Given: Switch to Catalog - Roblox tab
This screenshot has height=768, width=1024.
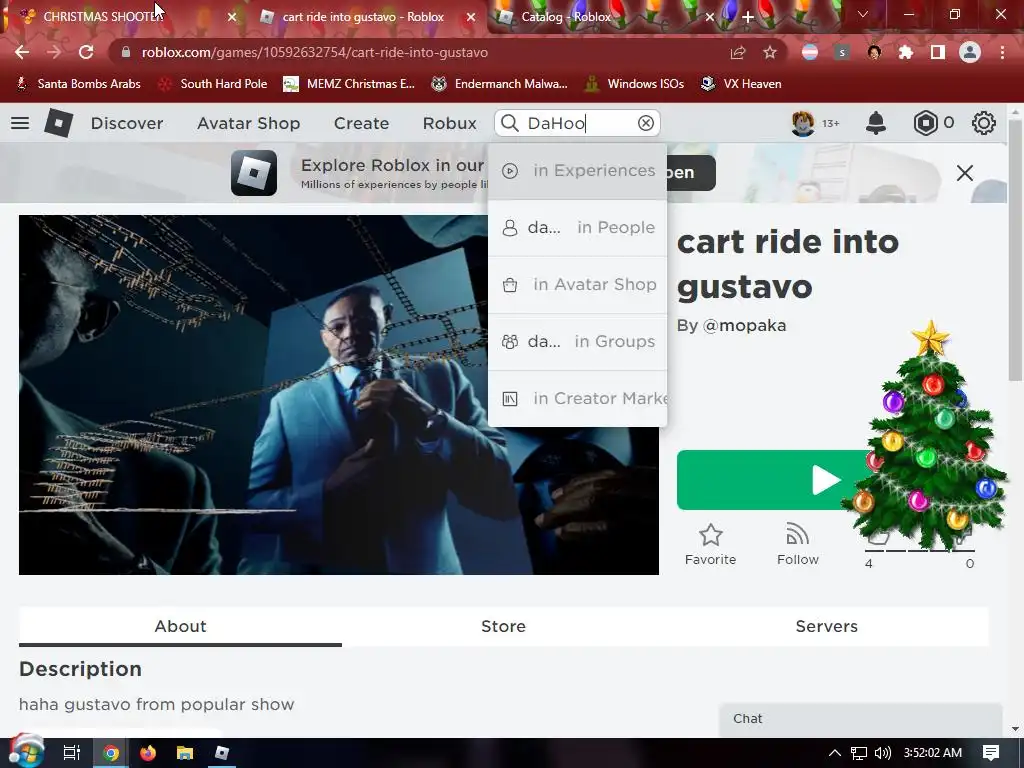Looking at the screenshot, I should click(x=604, y=17).
